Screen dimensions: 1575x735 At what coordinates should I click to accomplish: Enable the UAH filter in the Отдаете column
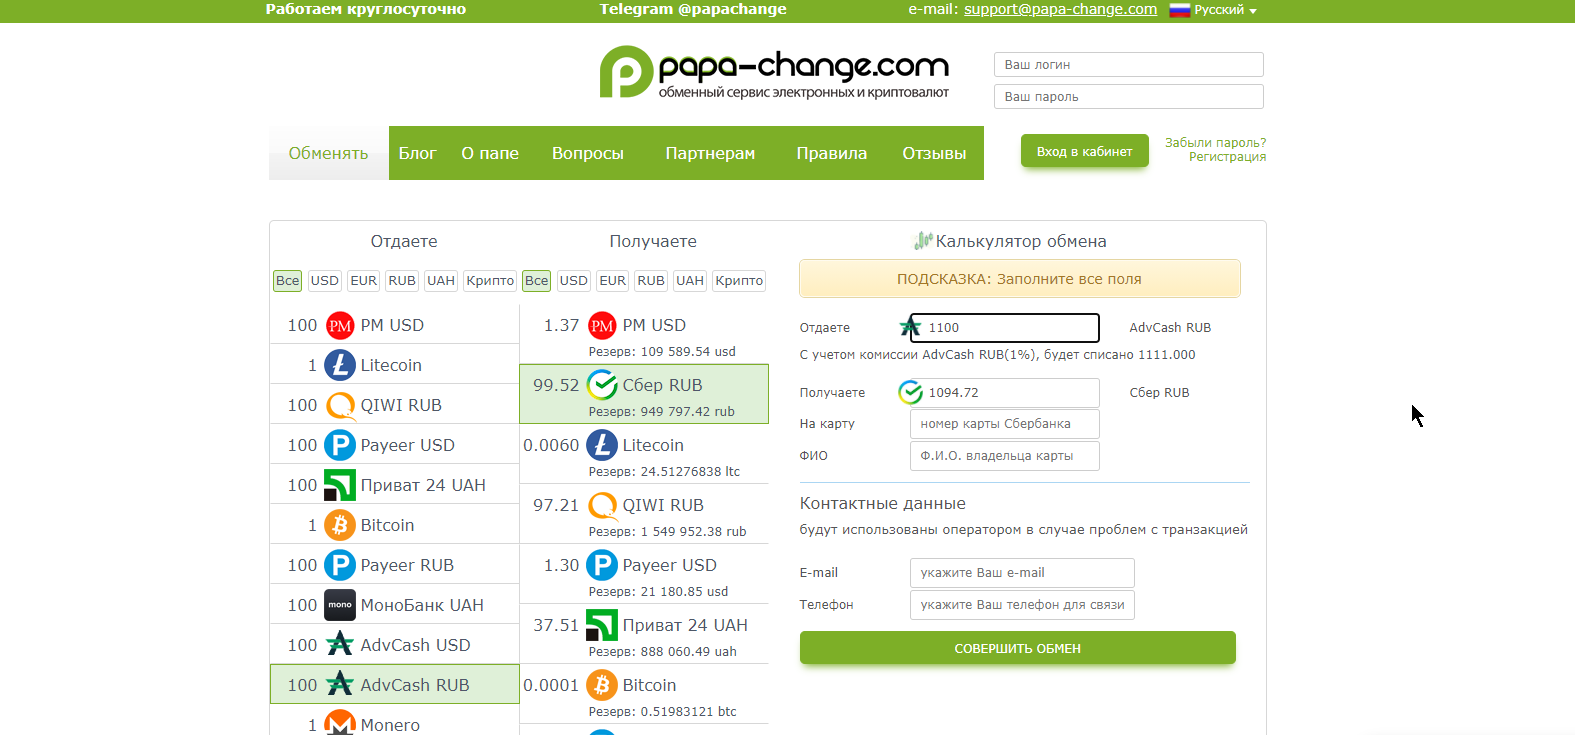coord(441,281)
